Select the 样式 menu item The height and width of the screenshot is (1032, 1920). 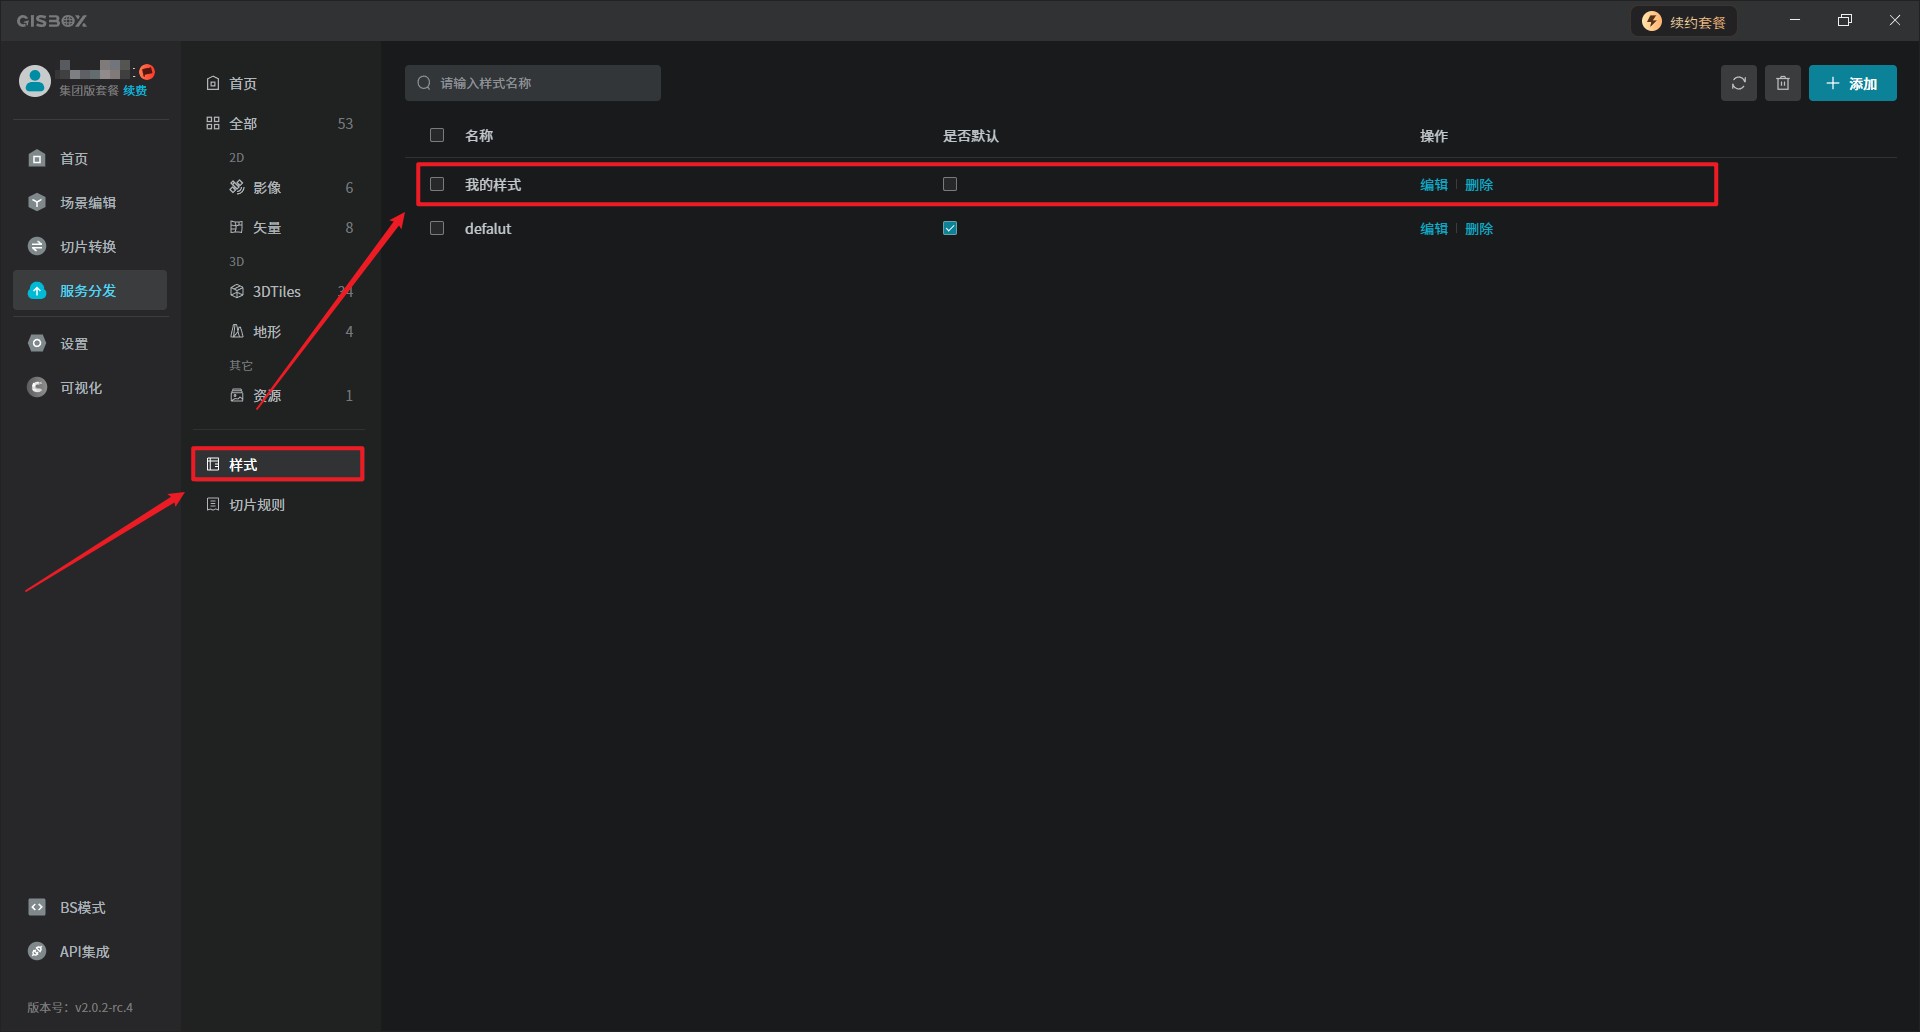tap(243, 465)
